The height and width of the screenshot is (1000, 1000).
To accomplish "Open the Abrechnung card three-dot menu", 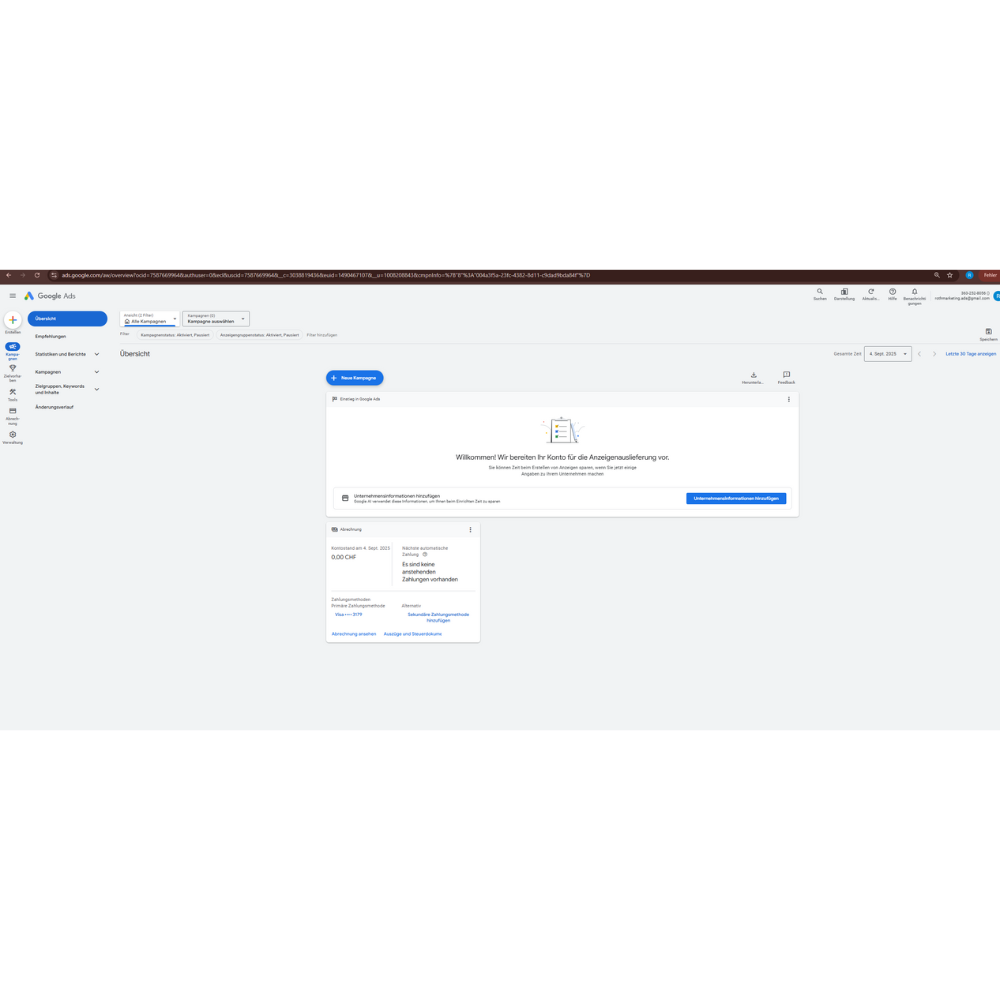I will [471, 530].
